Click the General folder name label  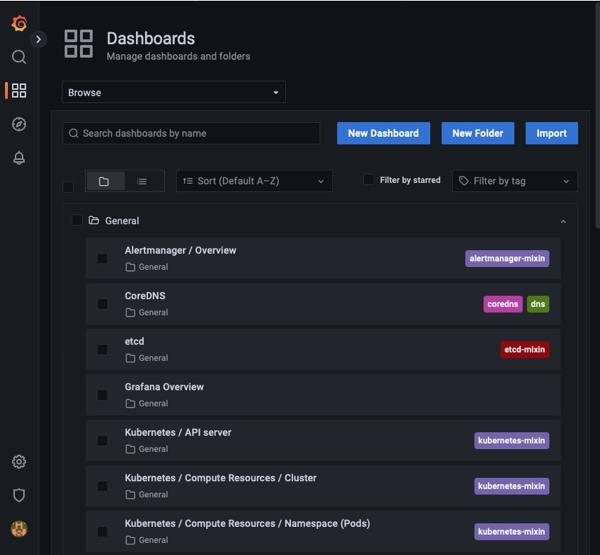122,221
